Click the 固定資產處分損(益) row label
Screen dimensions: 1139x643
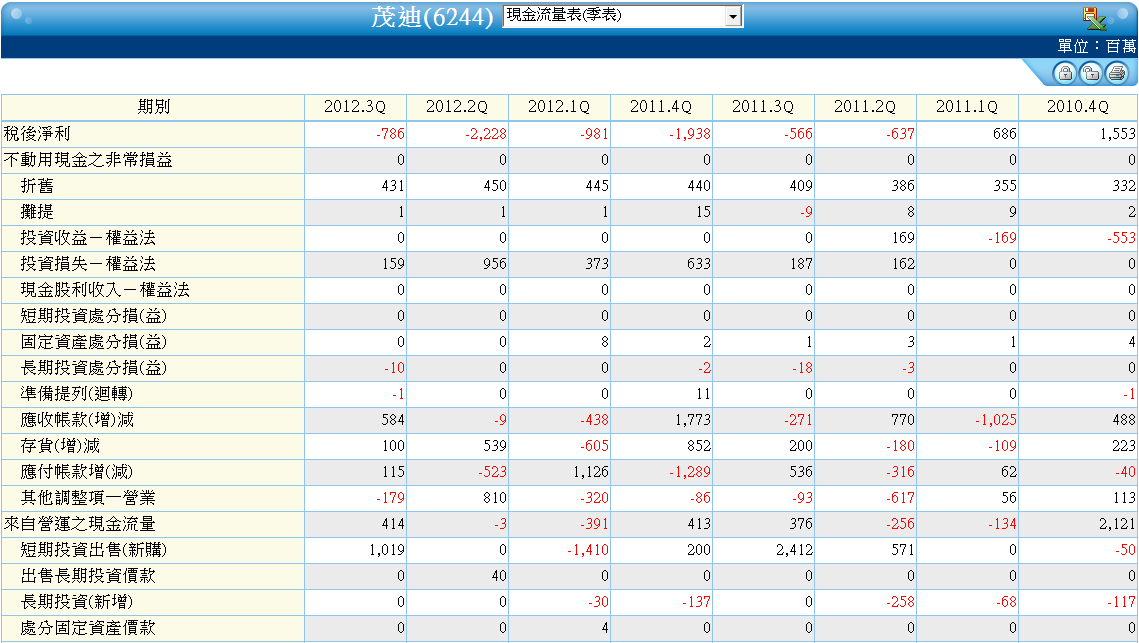(94, 342)
